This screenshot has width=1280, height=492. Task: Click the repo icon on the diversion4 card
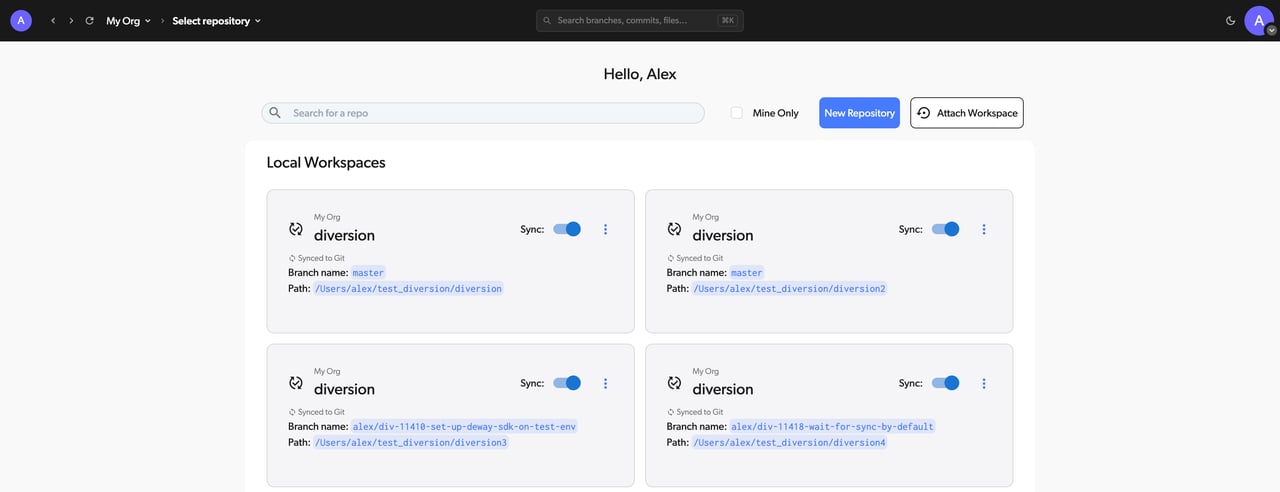(675, 383)
